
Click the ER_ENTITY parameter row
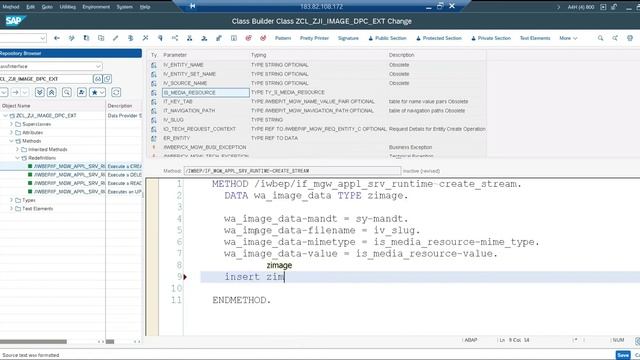(x=316, y=138)
